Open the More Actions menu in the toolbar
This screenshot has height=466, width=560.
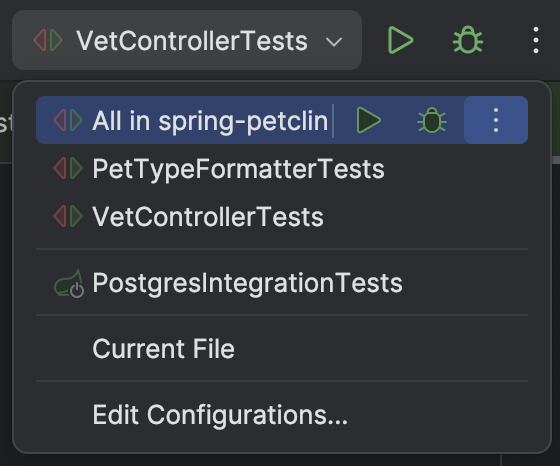coord(536,40)
